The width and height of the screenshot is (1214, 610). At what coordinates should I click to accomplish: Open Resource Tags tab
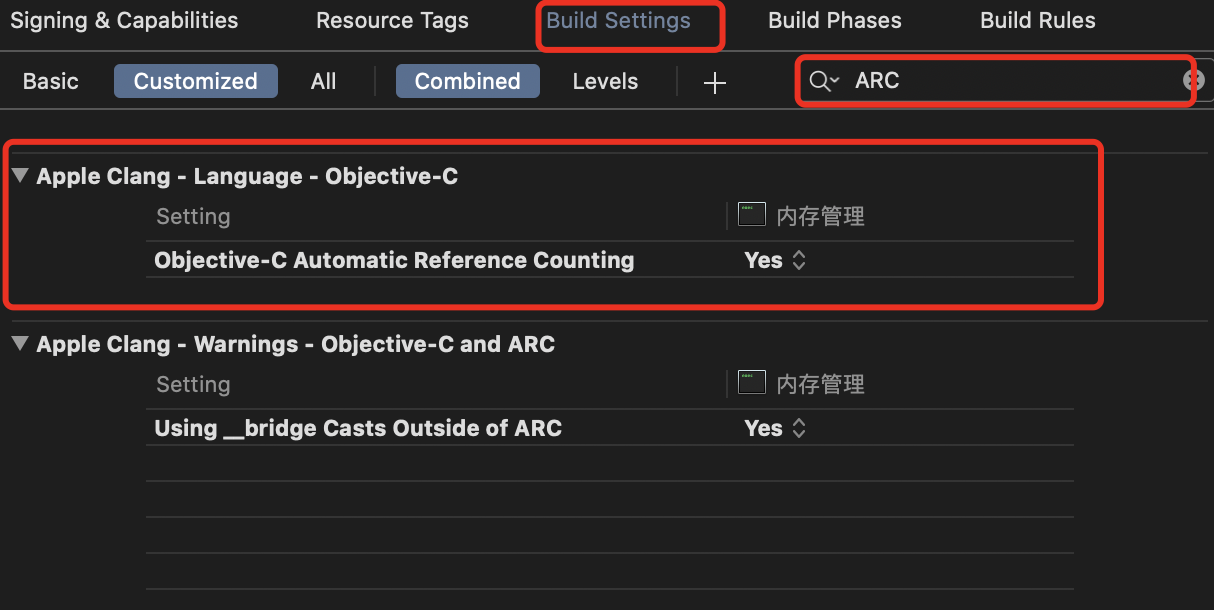point(392,20)
